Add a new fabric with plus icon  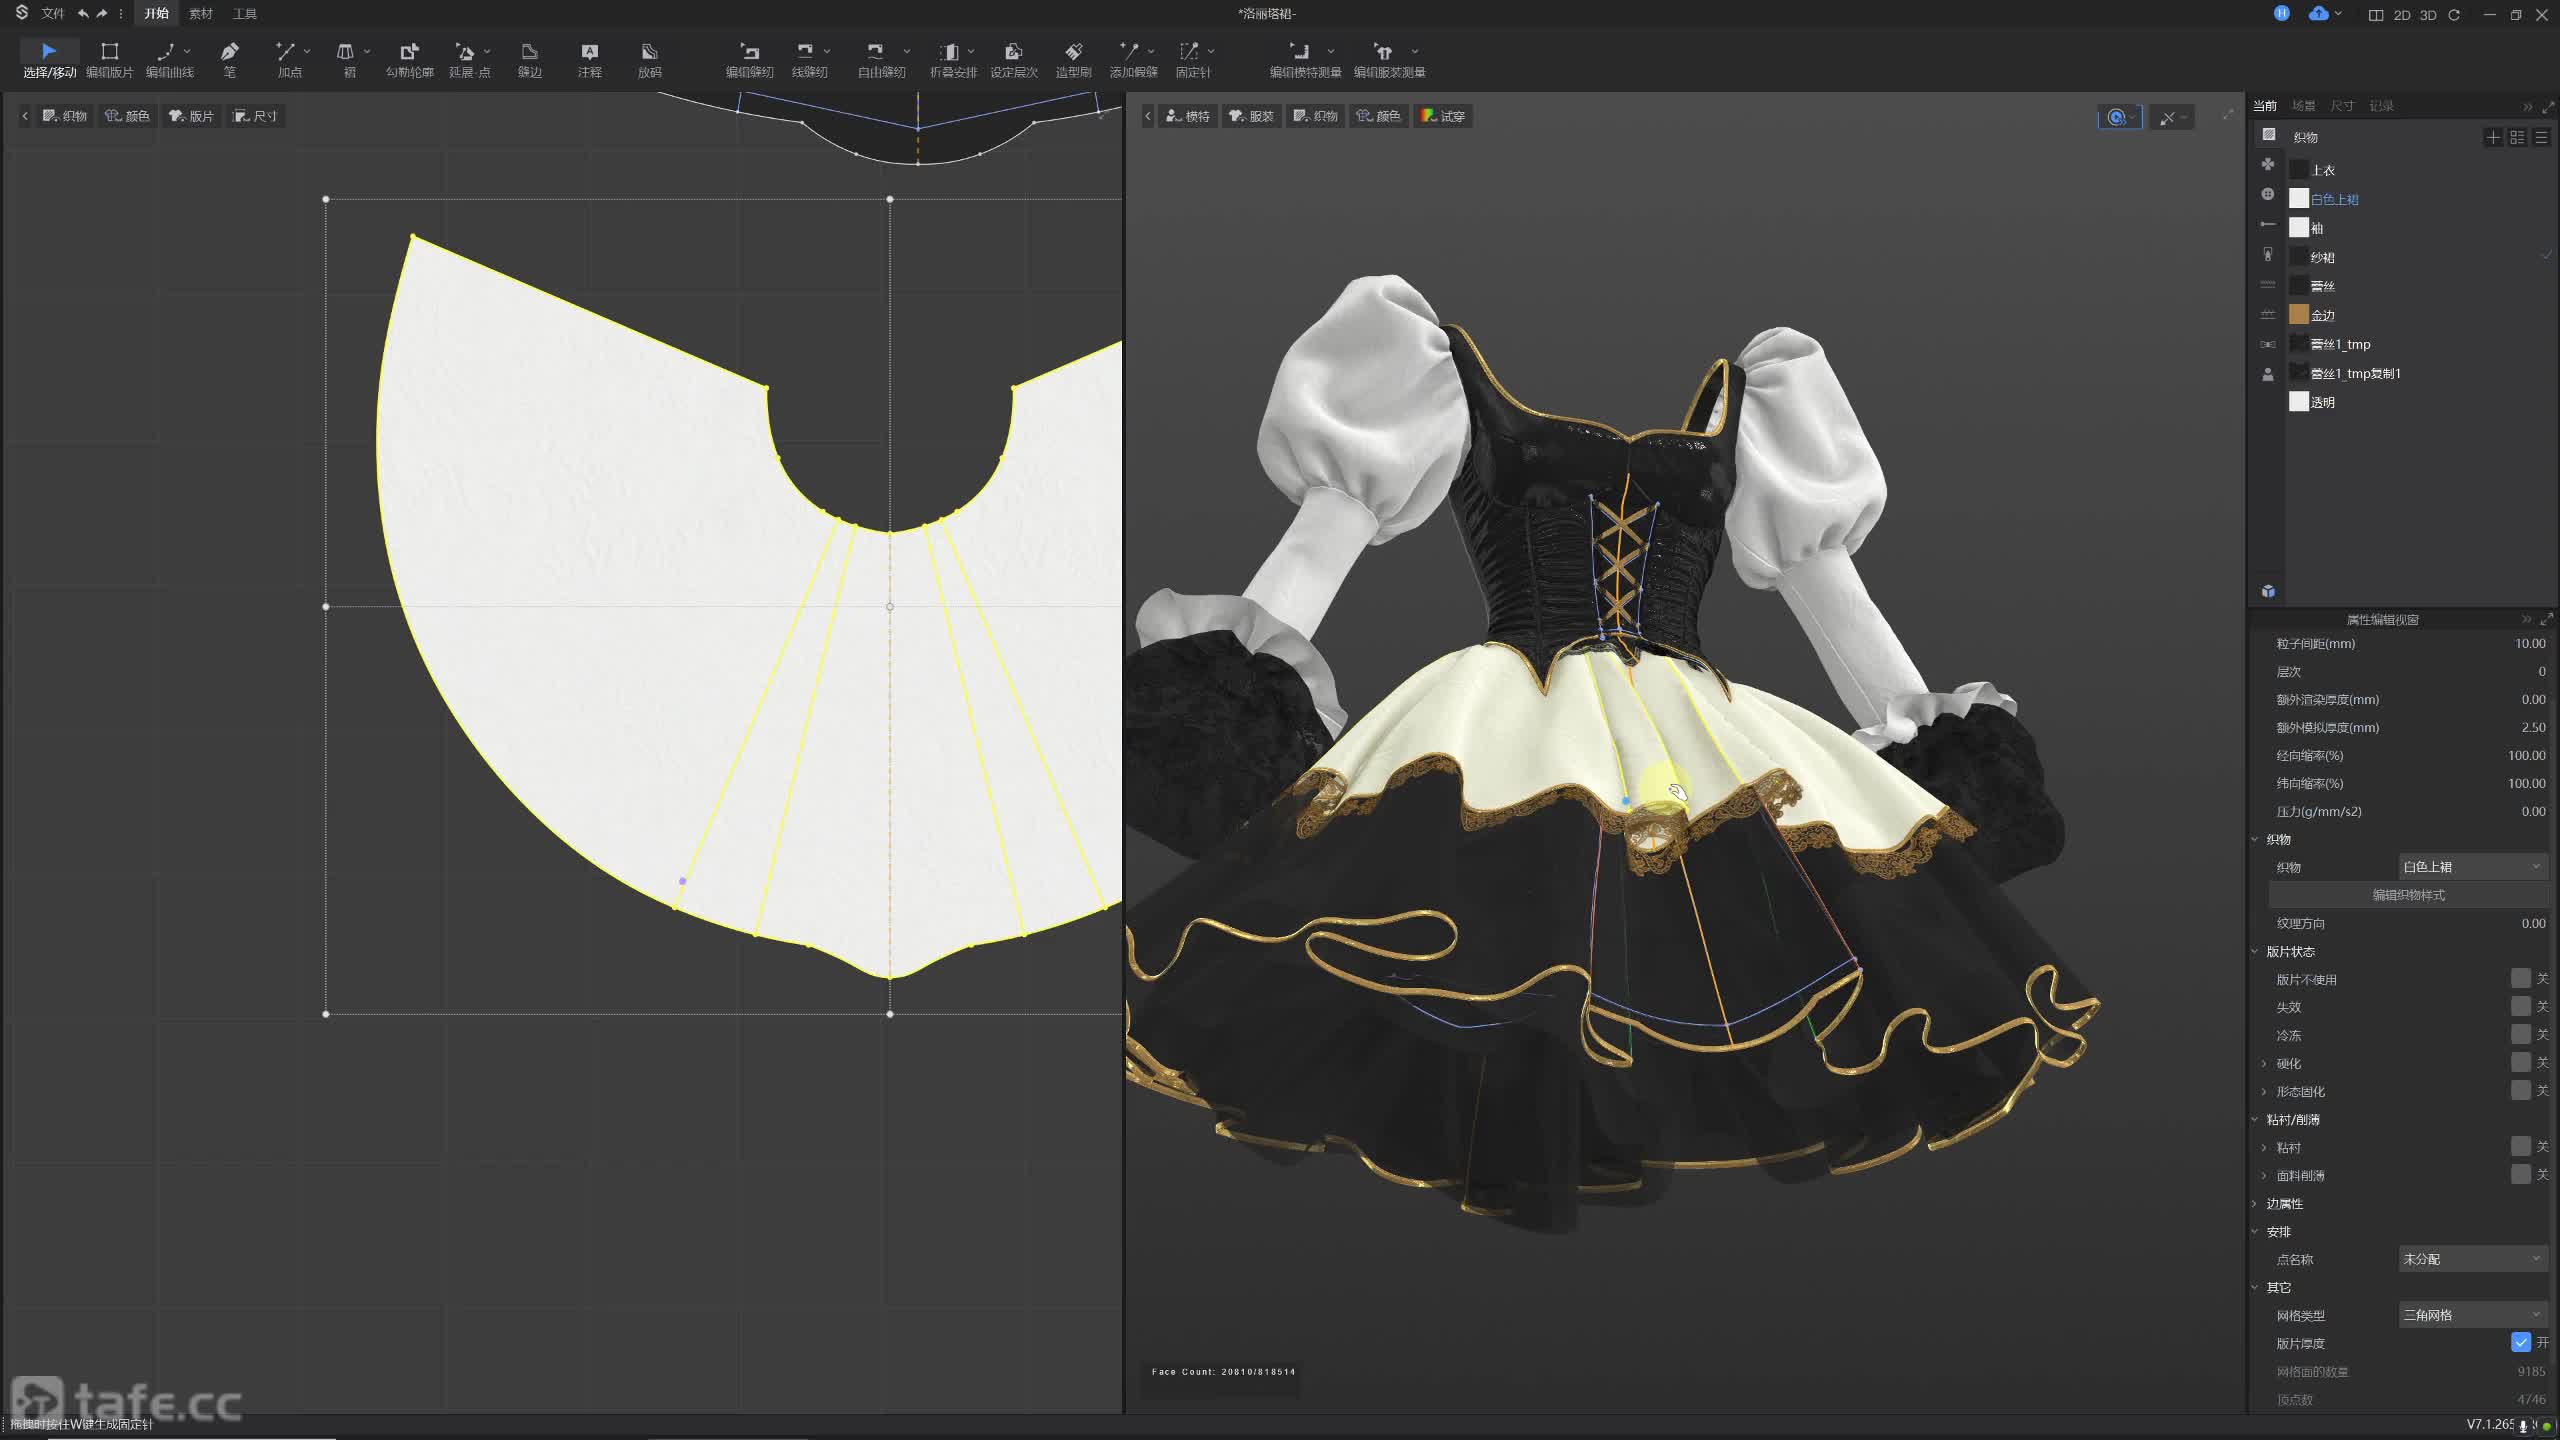(2493, 137)
